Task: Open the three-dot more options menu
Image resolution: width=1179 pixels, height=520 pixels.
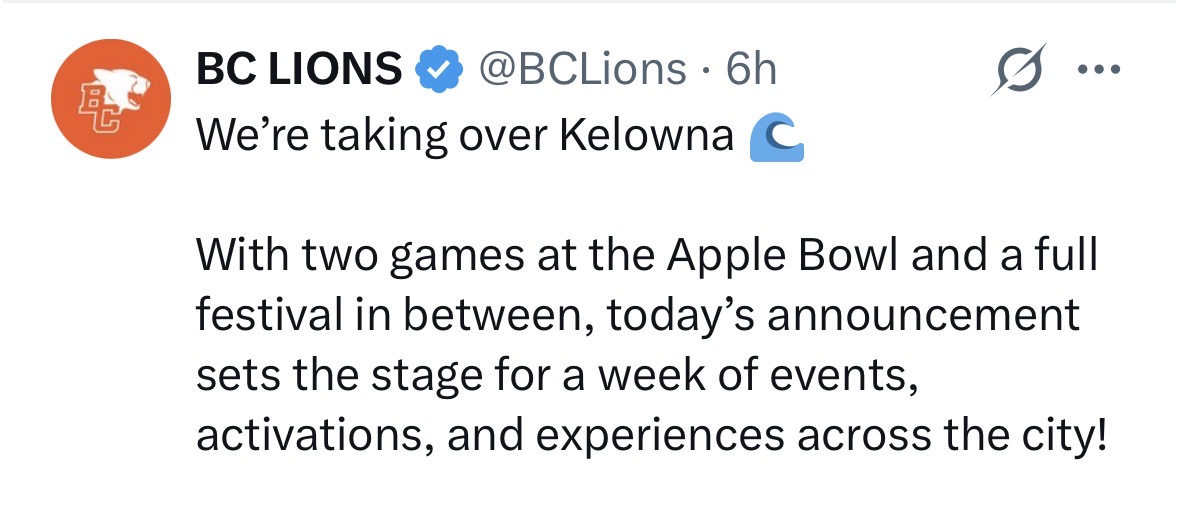Action: coord(1099,70)
